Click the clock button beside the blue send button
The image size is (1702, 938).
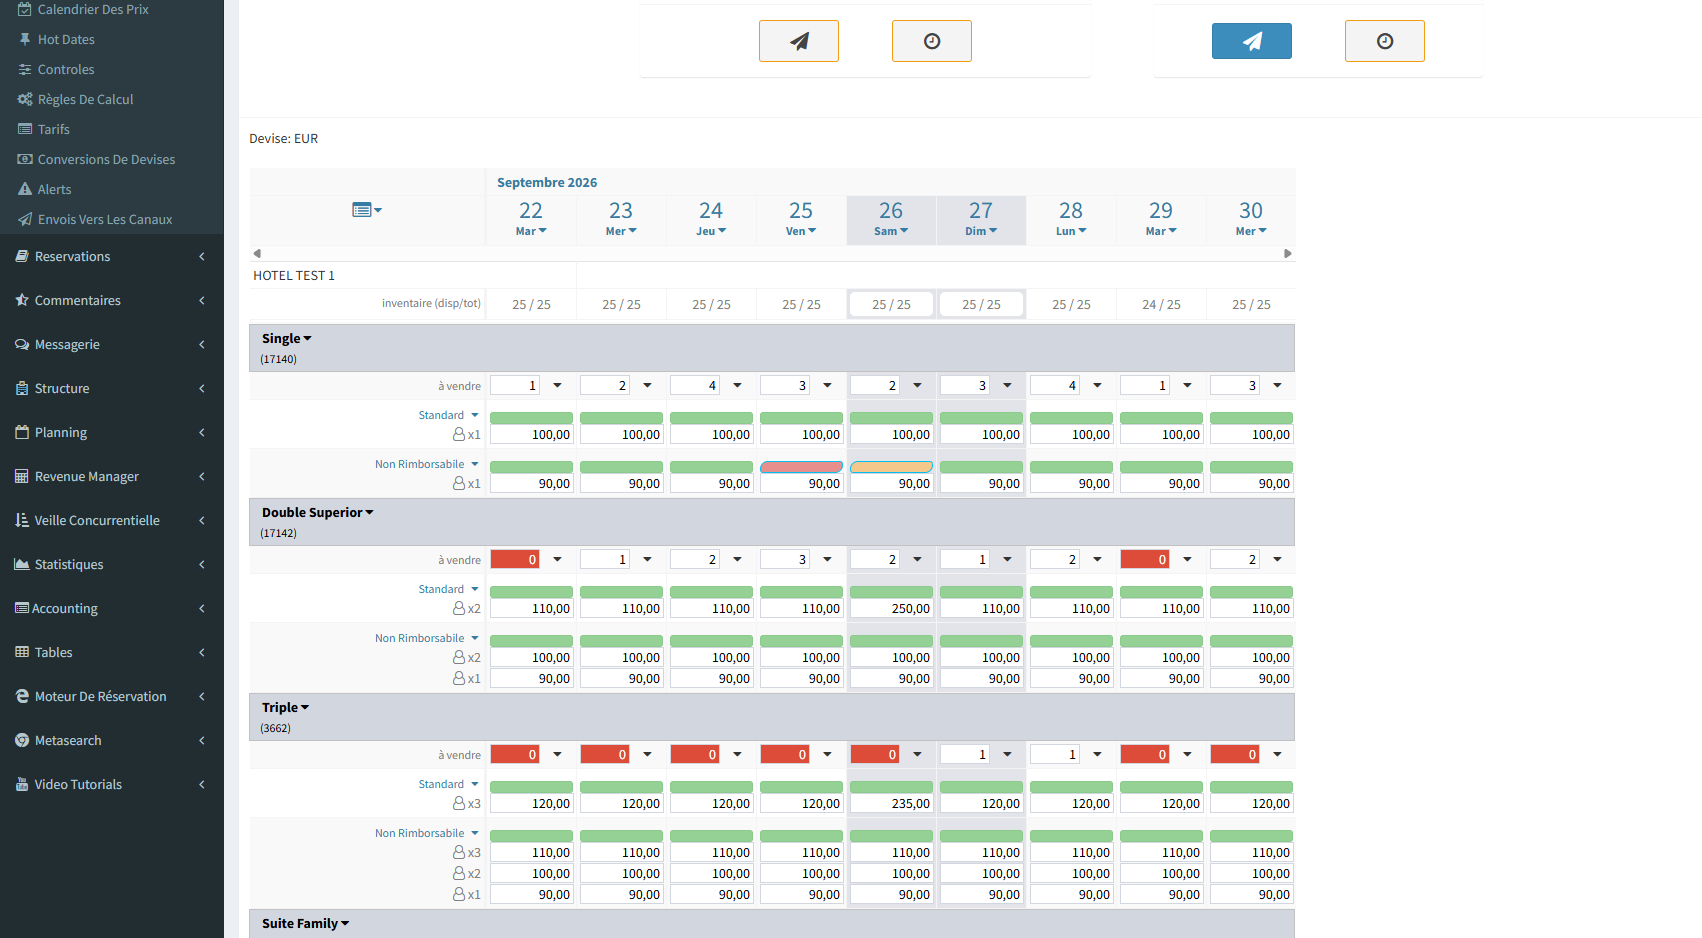(1384, 41)
